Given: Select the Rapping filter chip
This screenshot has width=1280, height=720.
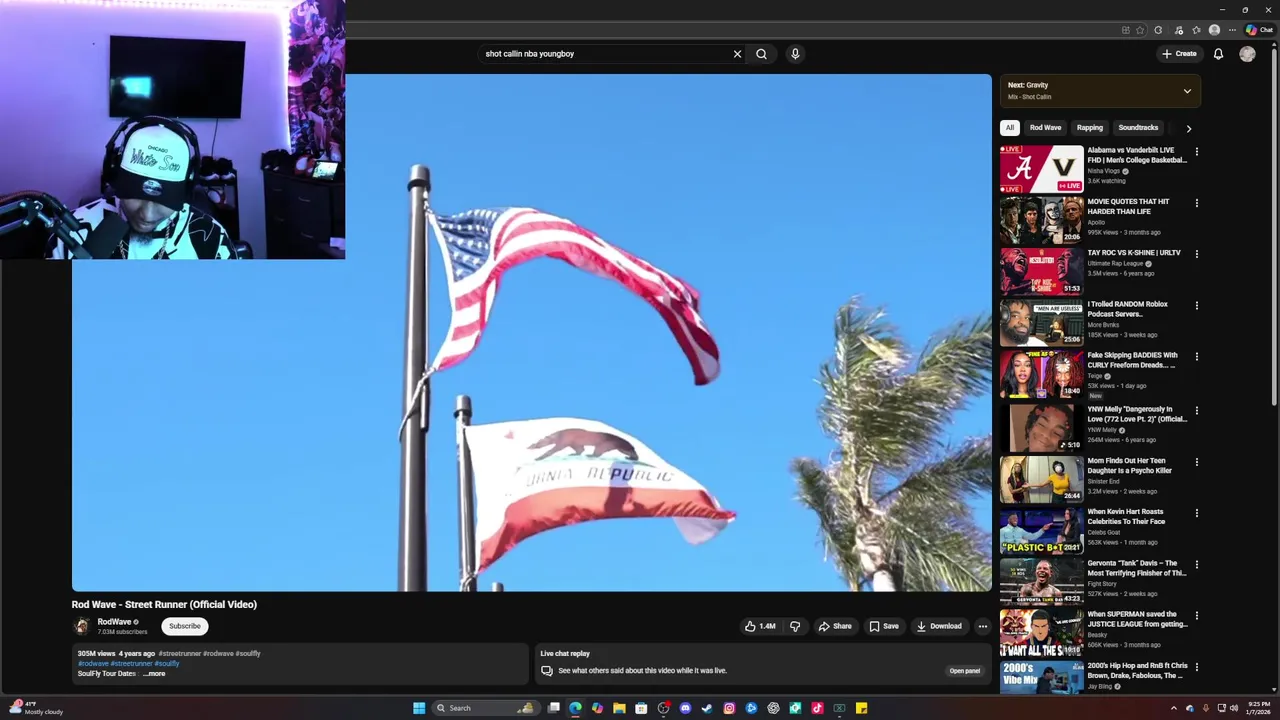Looking at the screenshot, I should tap(1090, 128).
